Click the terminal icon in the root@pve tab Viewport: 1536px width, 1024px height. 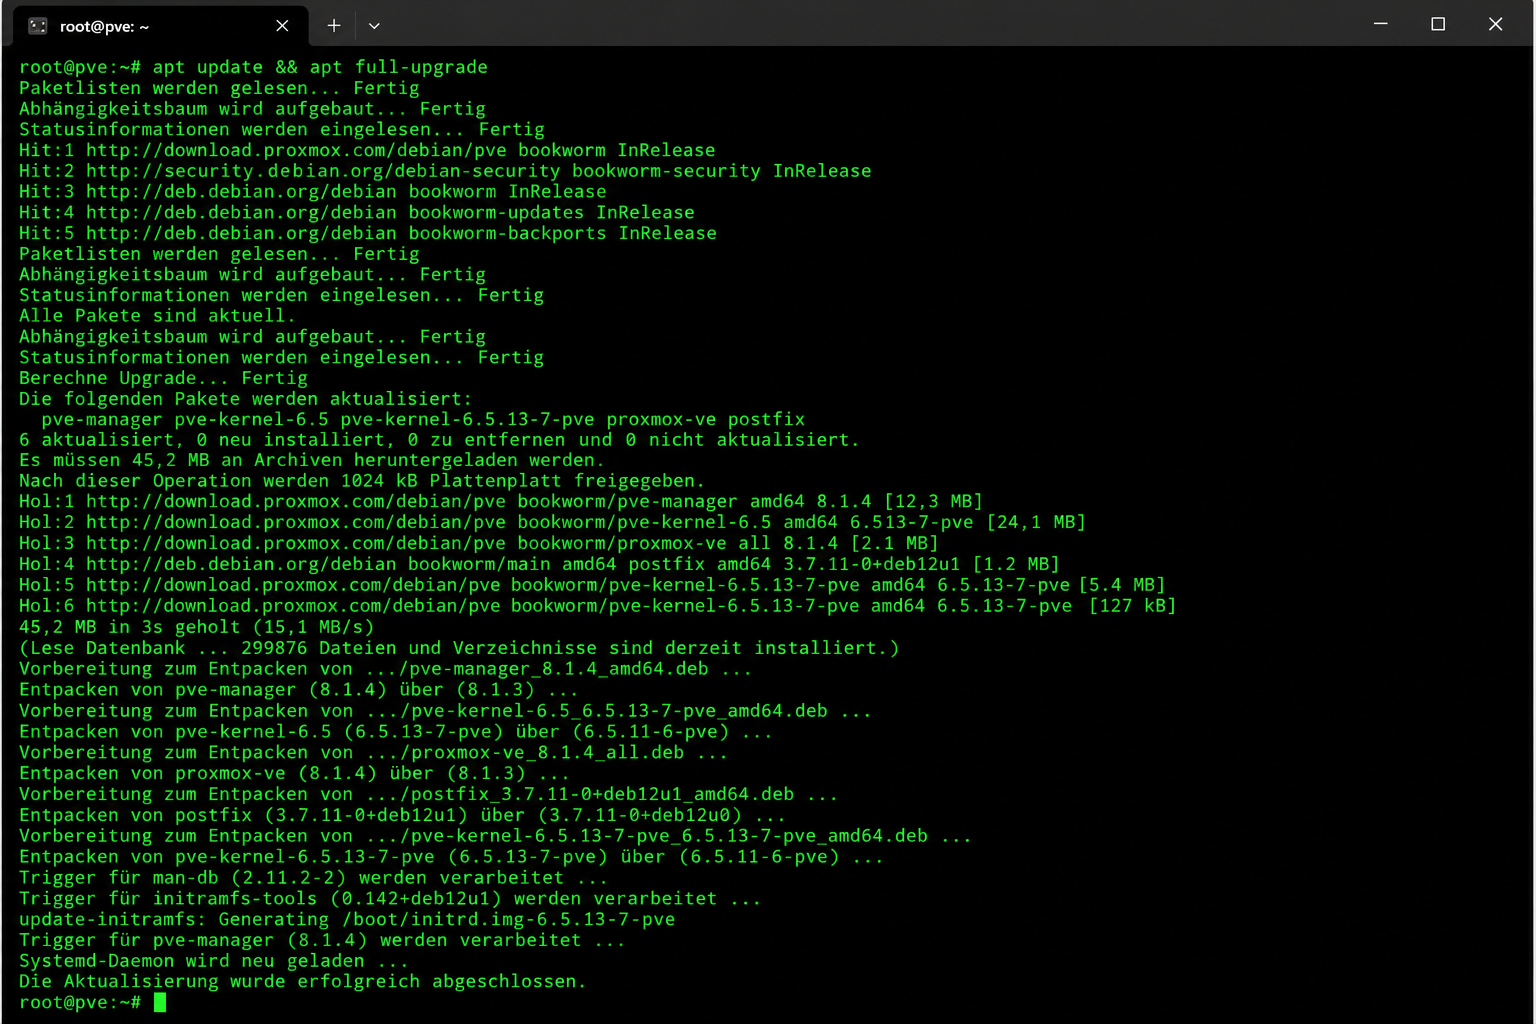(x=38, y=26)
